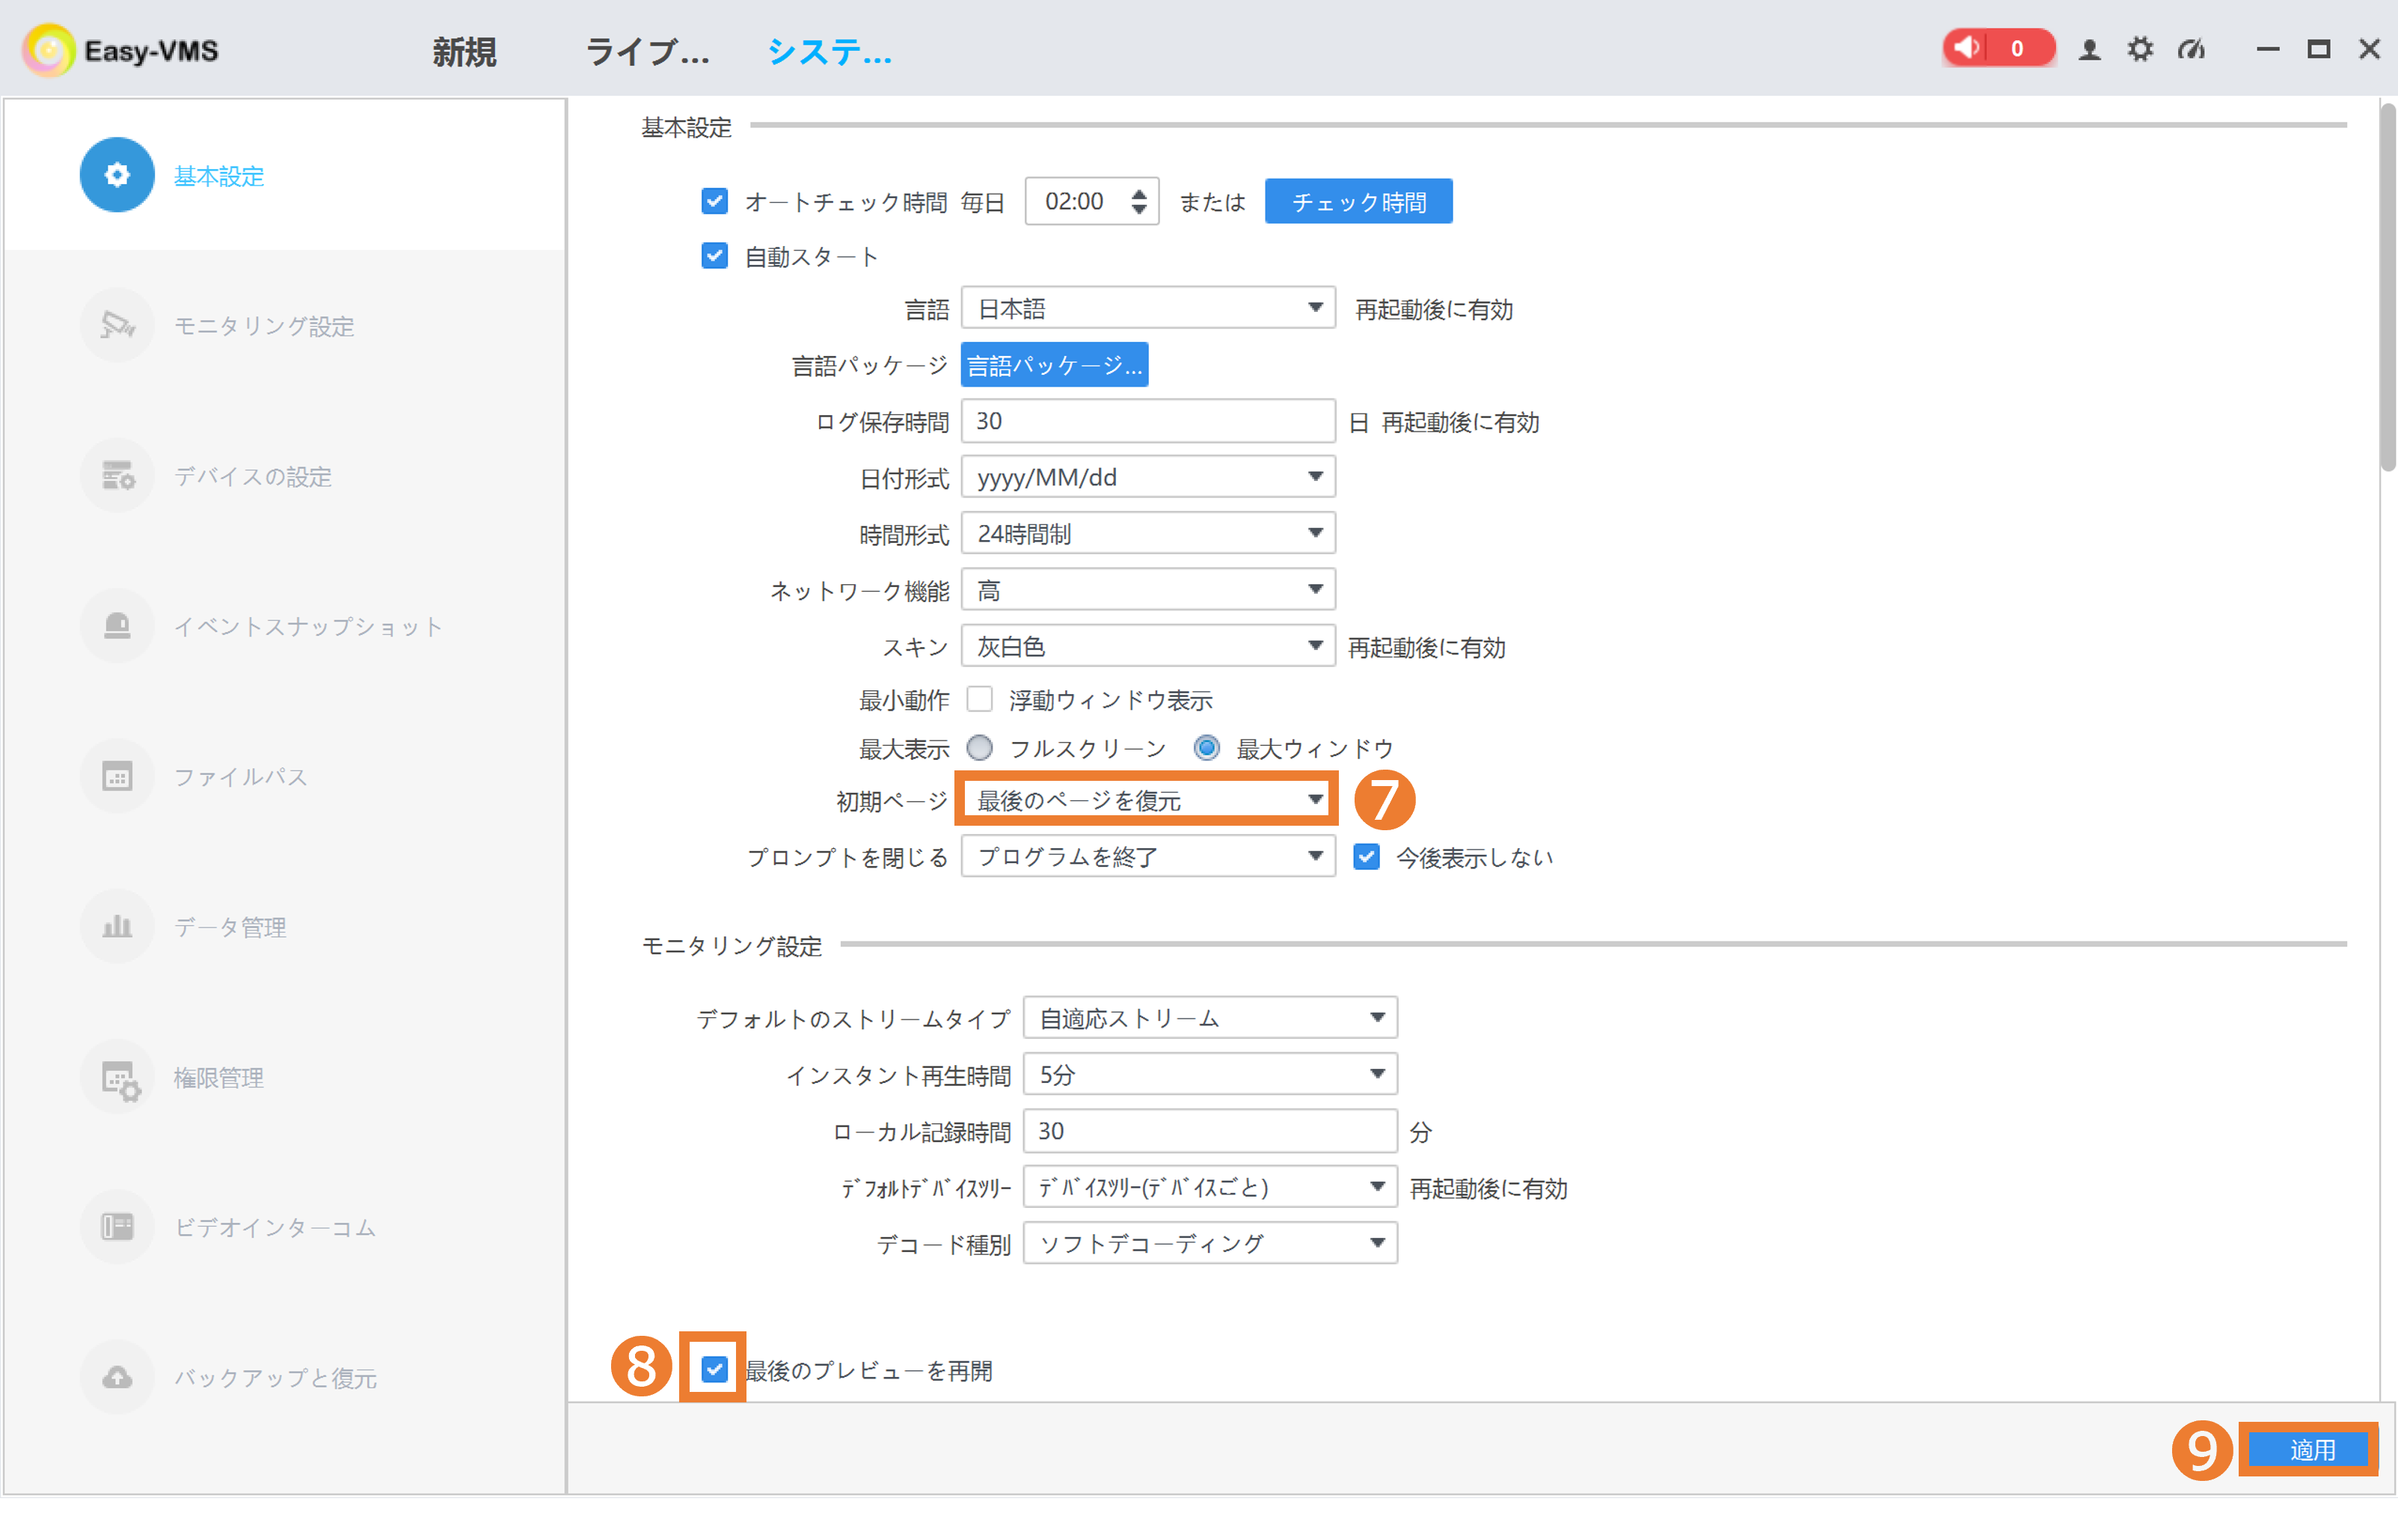The width and height of the screenshot is (2398, 1540).
Task: Select バックアップと復元 label in sidebar
Action: point(276,1378)
